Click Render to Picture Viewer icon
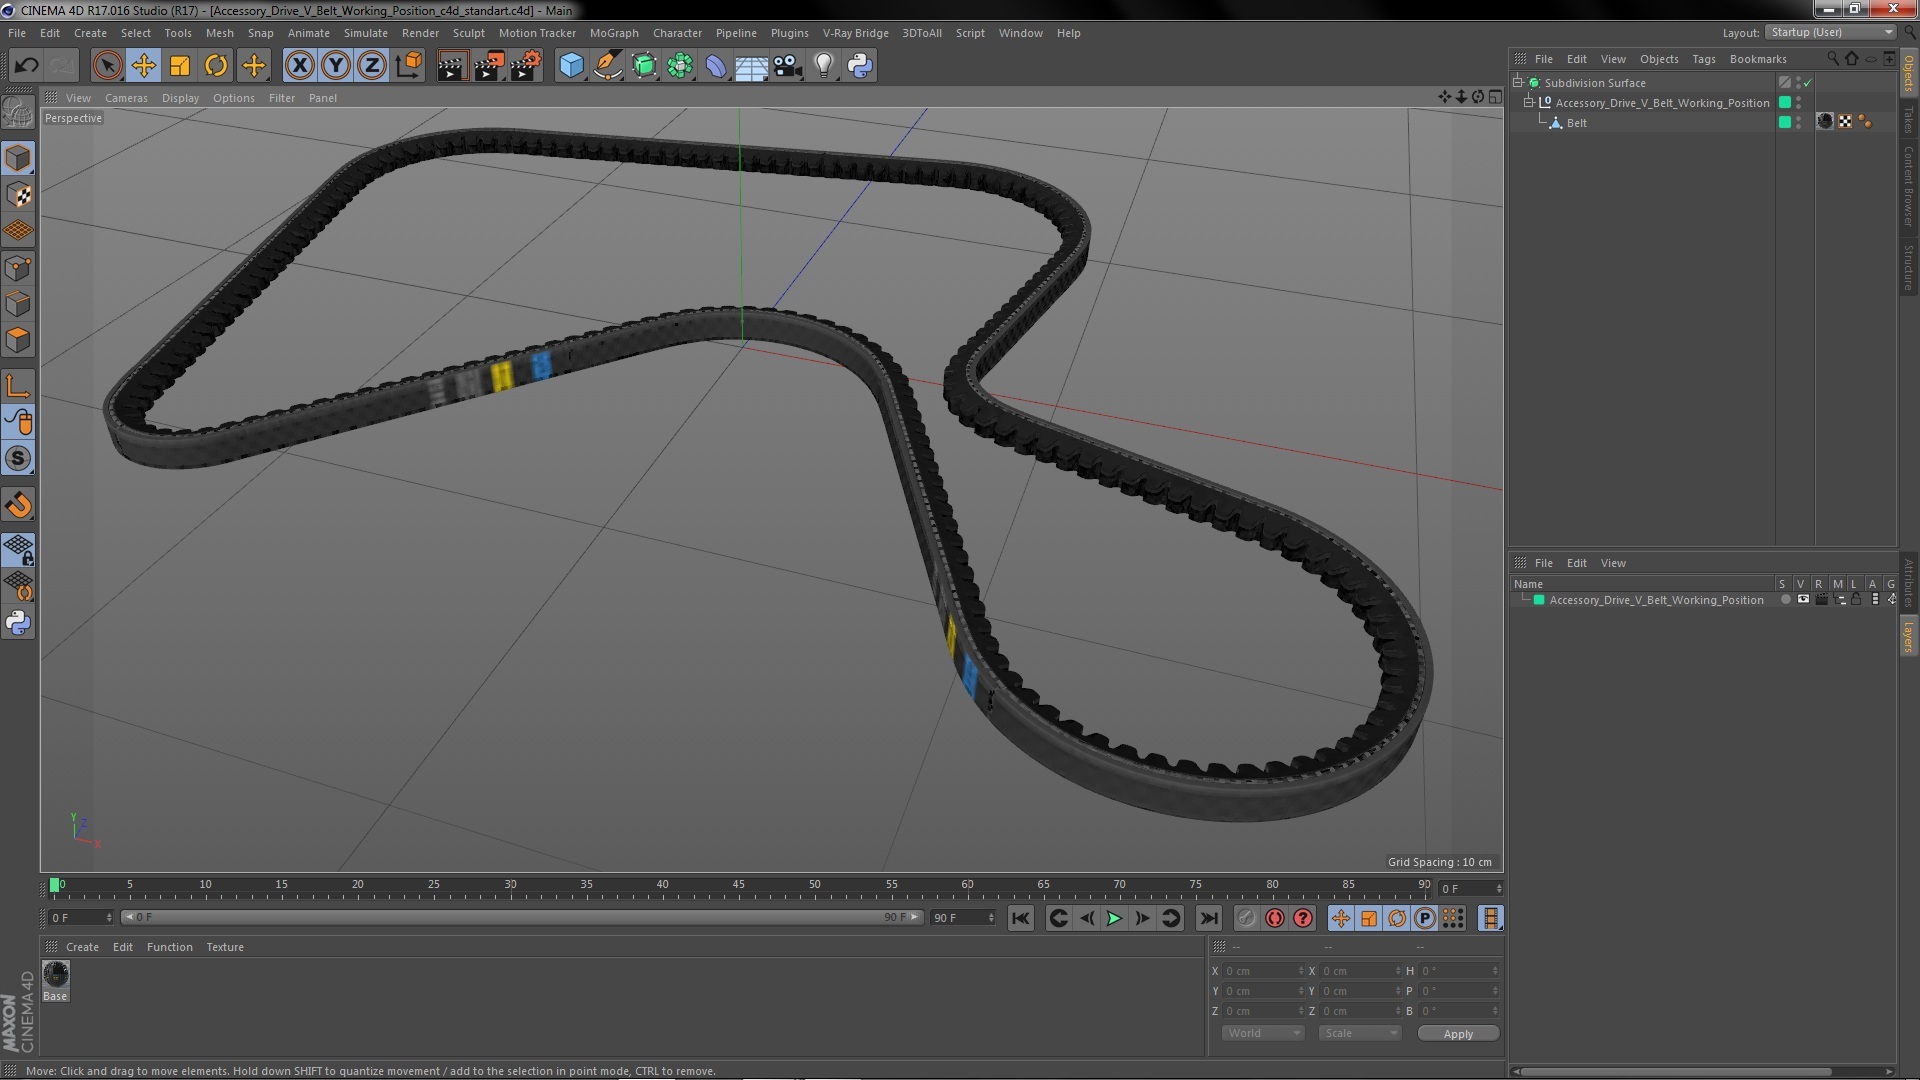The image size is (1920, 1080). click(x=488, y=66)
